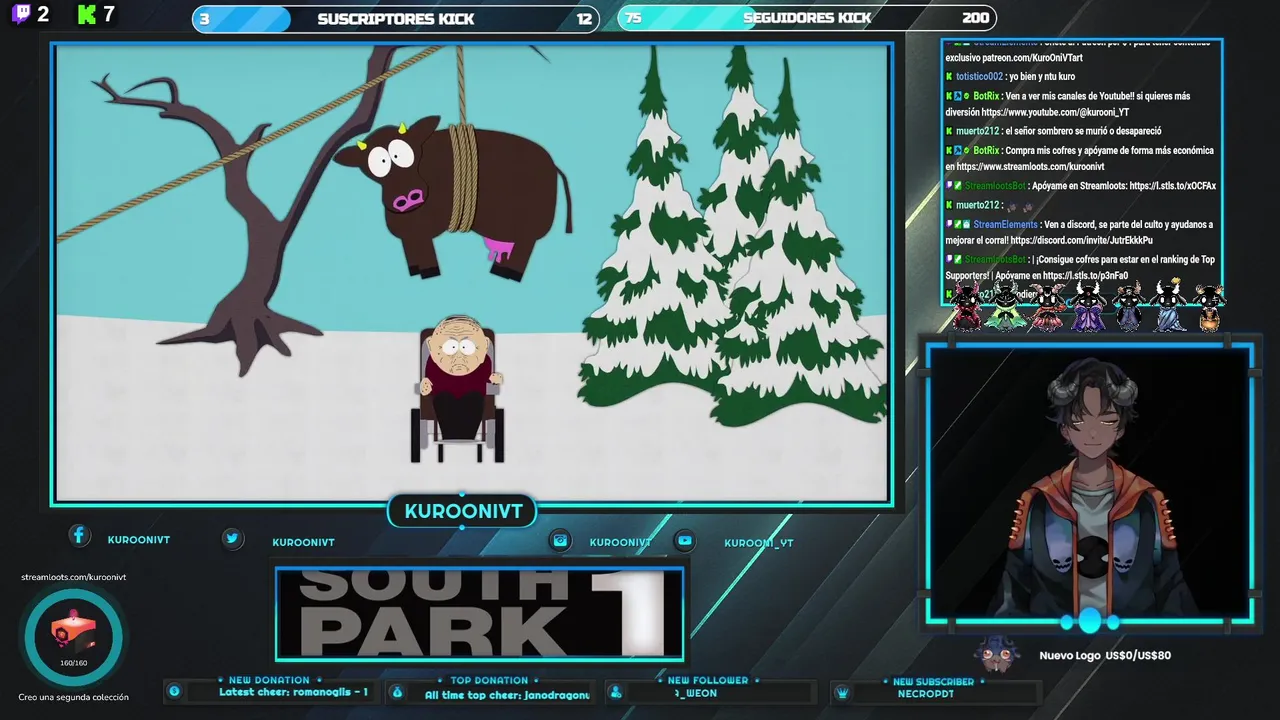Click username muerto212 on the sombrero message

(977, 131)
